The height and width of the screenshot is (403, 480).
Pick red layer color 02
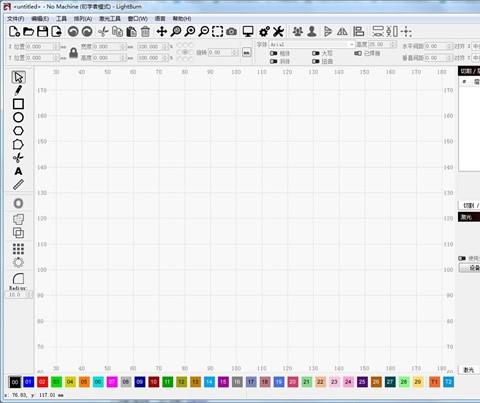pyautogui.click(x=42, y=382)
